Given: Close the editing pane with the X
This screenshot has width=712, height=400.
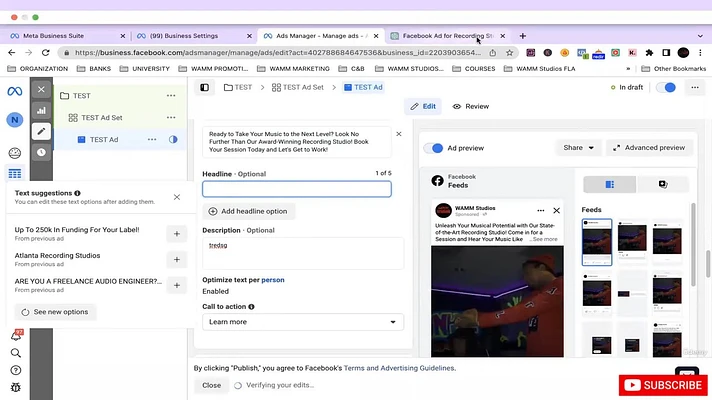Looking at the screenshot, I should [41, 89].
